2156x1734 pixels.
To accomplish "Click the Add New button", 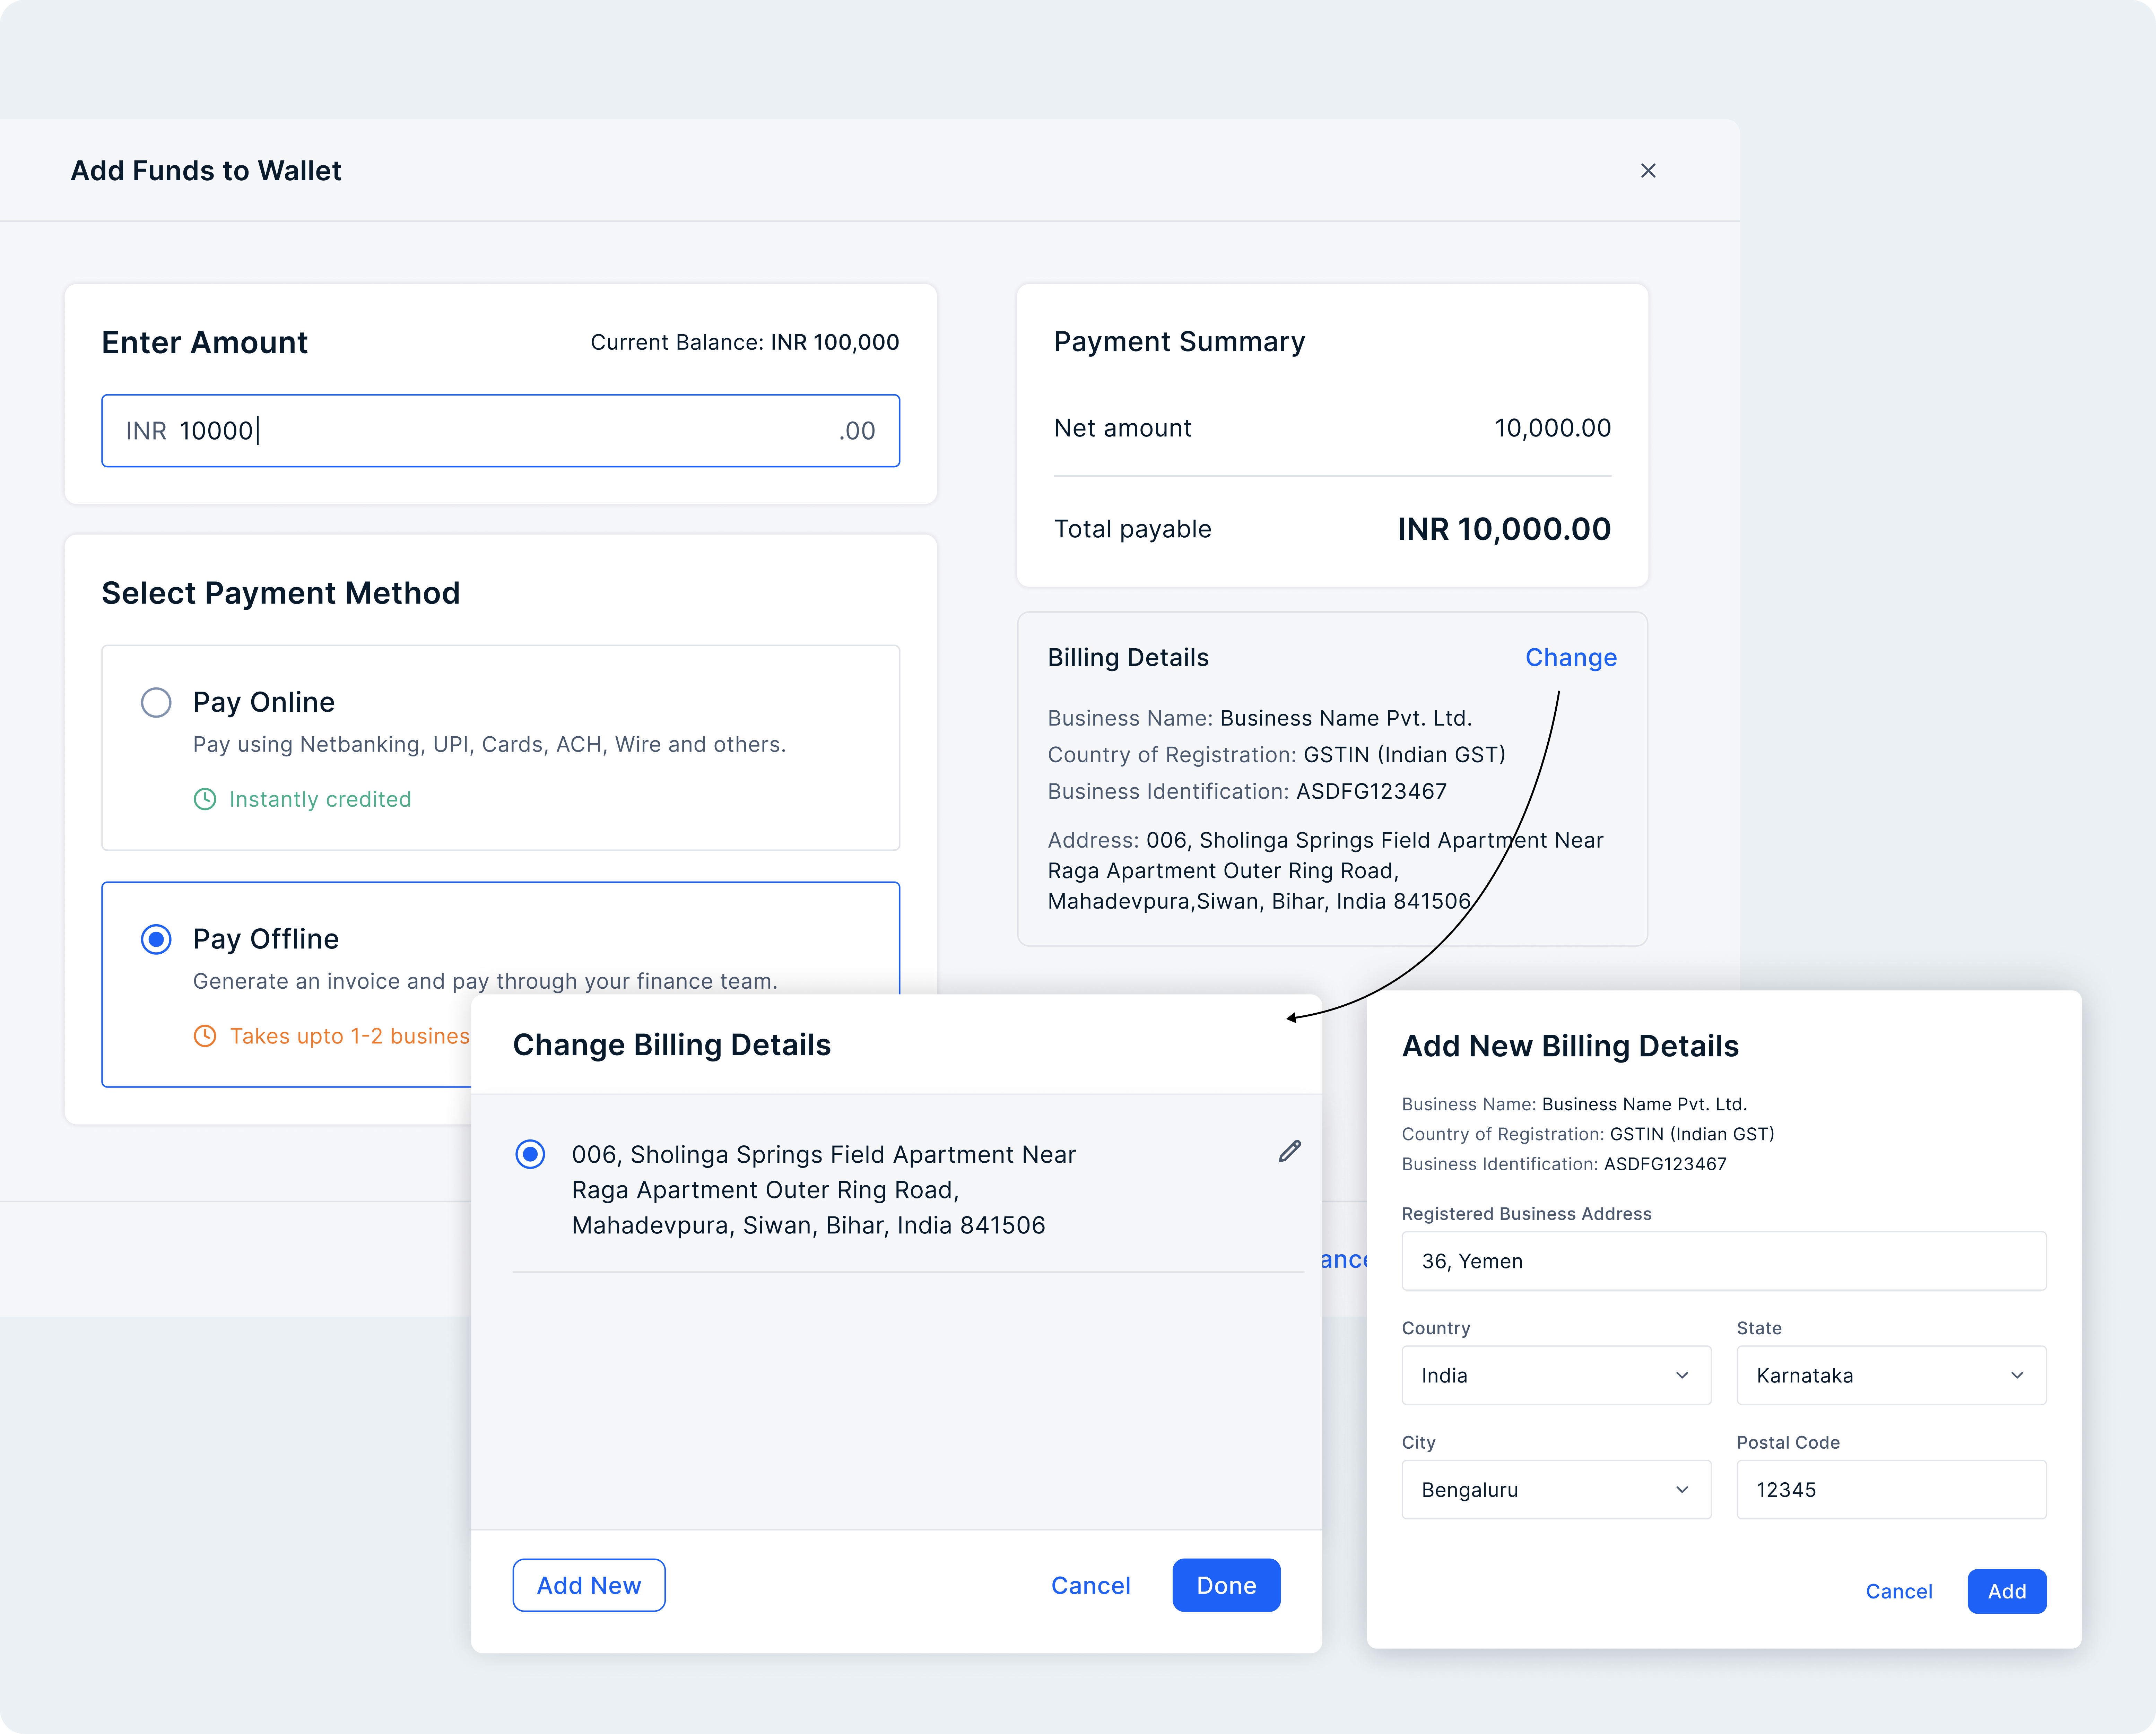I will point(589,1585).
